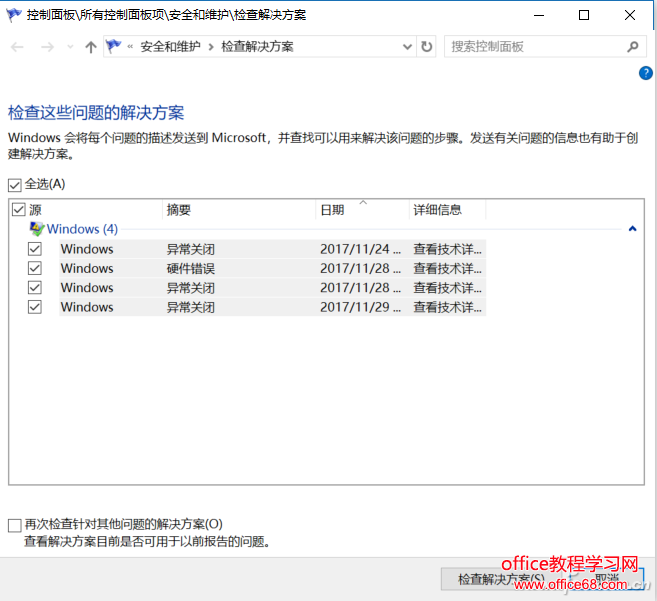Select the 2017/11/24 date cell

[x=361, y=249]
